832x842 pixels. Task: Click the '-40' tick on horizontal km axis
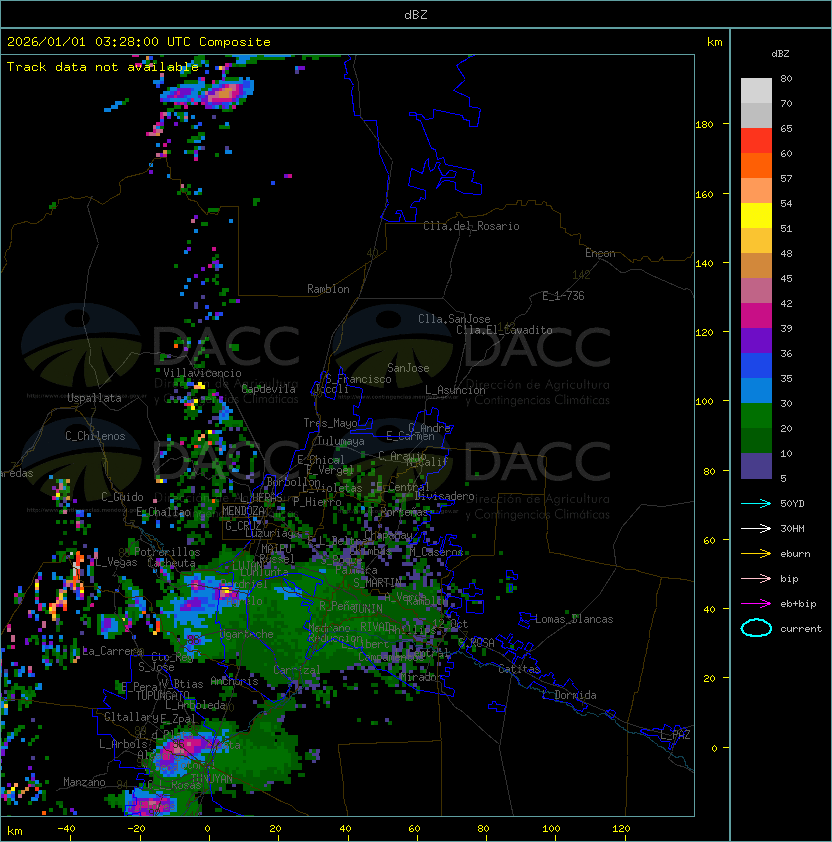click(x=66, y=828)
